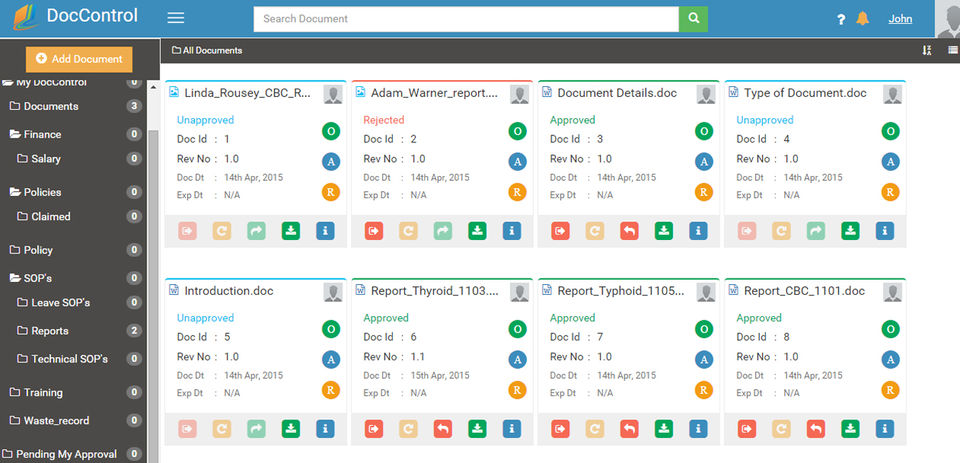Show info for Report_CBC_1101.doc
The image size is (960, 463).
885,429
